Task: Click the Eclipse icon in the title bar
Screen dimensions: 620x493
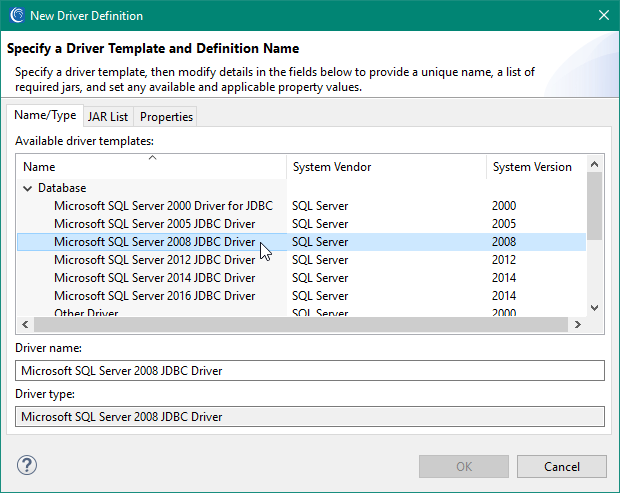Action: (17, 15)
